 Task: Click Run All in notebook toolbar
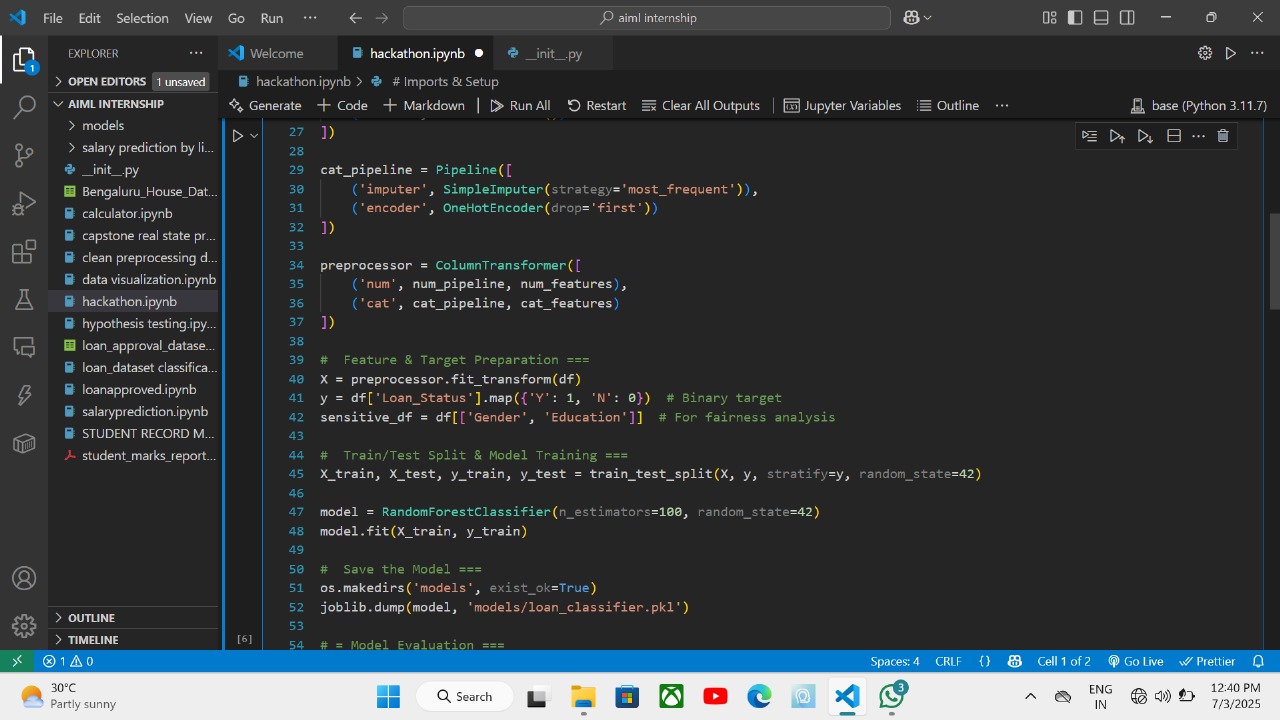click(x=520, y=105)
